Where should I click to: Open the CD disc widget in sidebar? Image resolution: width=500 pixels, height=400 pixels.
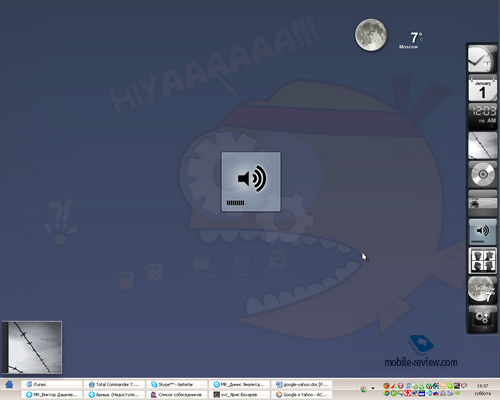point(482,174)
